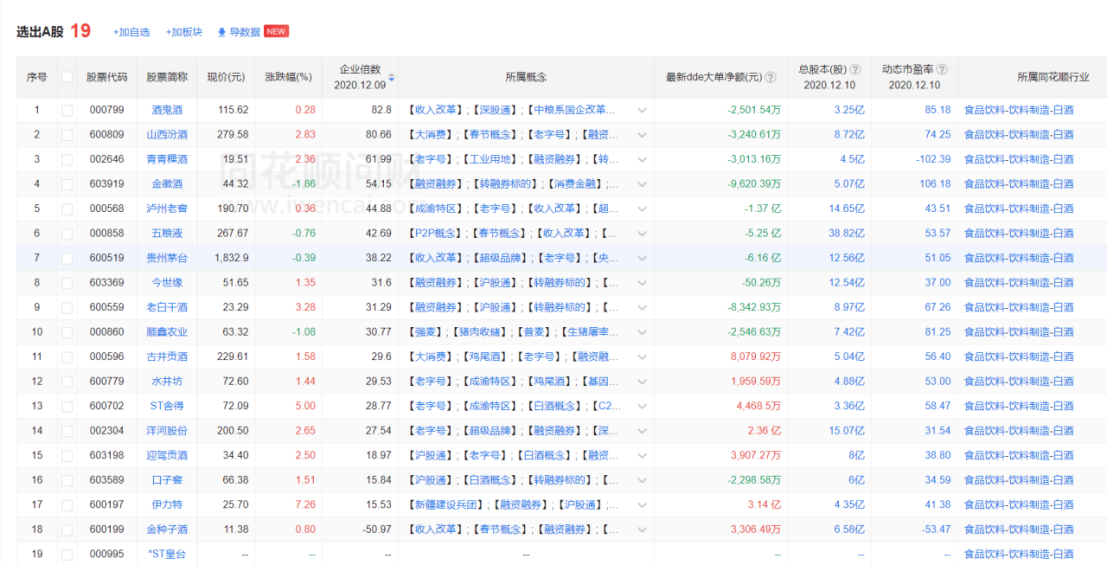Expand the concept list for 五粮液
Image resolution: width=1108 pixels, height=566 pixels.
tap(642, 233)
